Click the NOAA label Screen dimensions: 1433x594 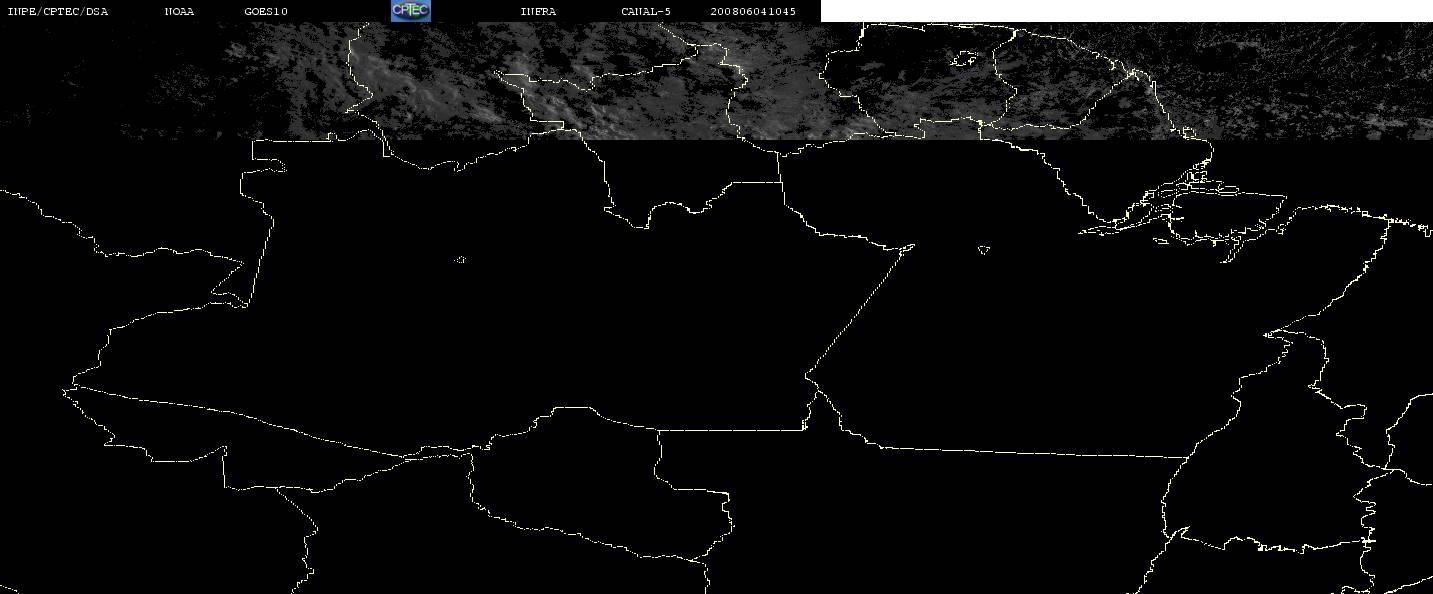pos(179,12)
